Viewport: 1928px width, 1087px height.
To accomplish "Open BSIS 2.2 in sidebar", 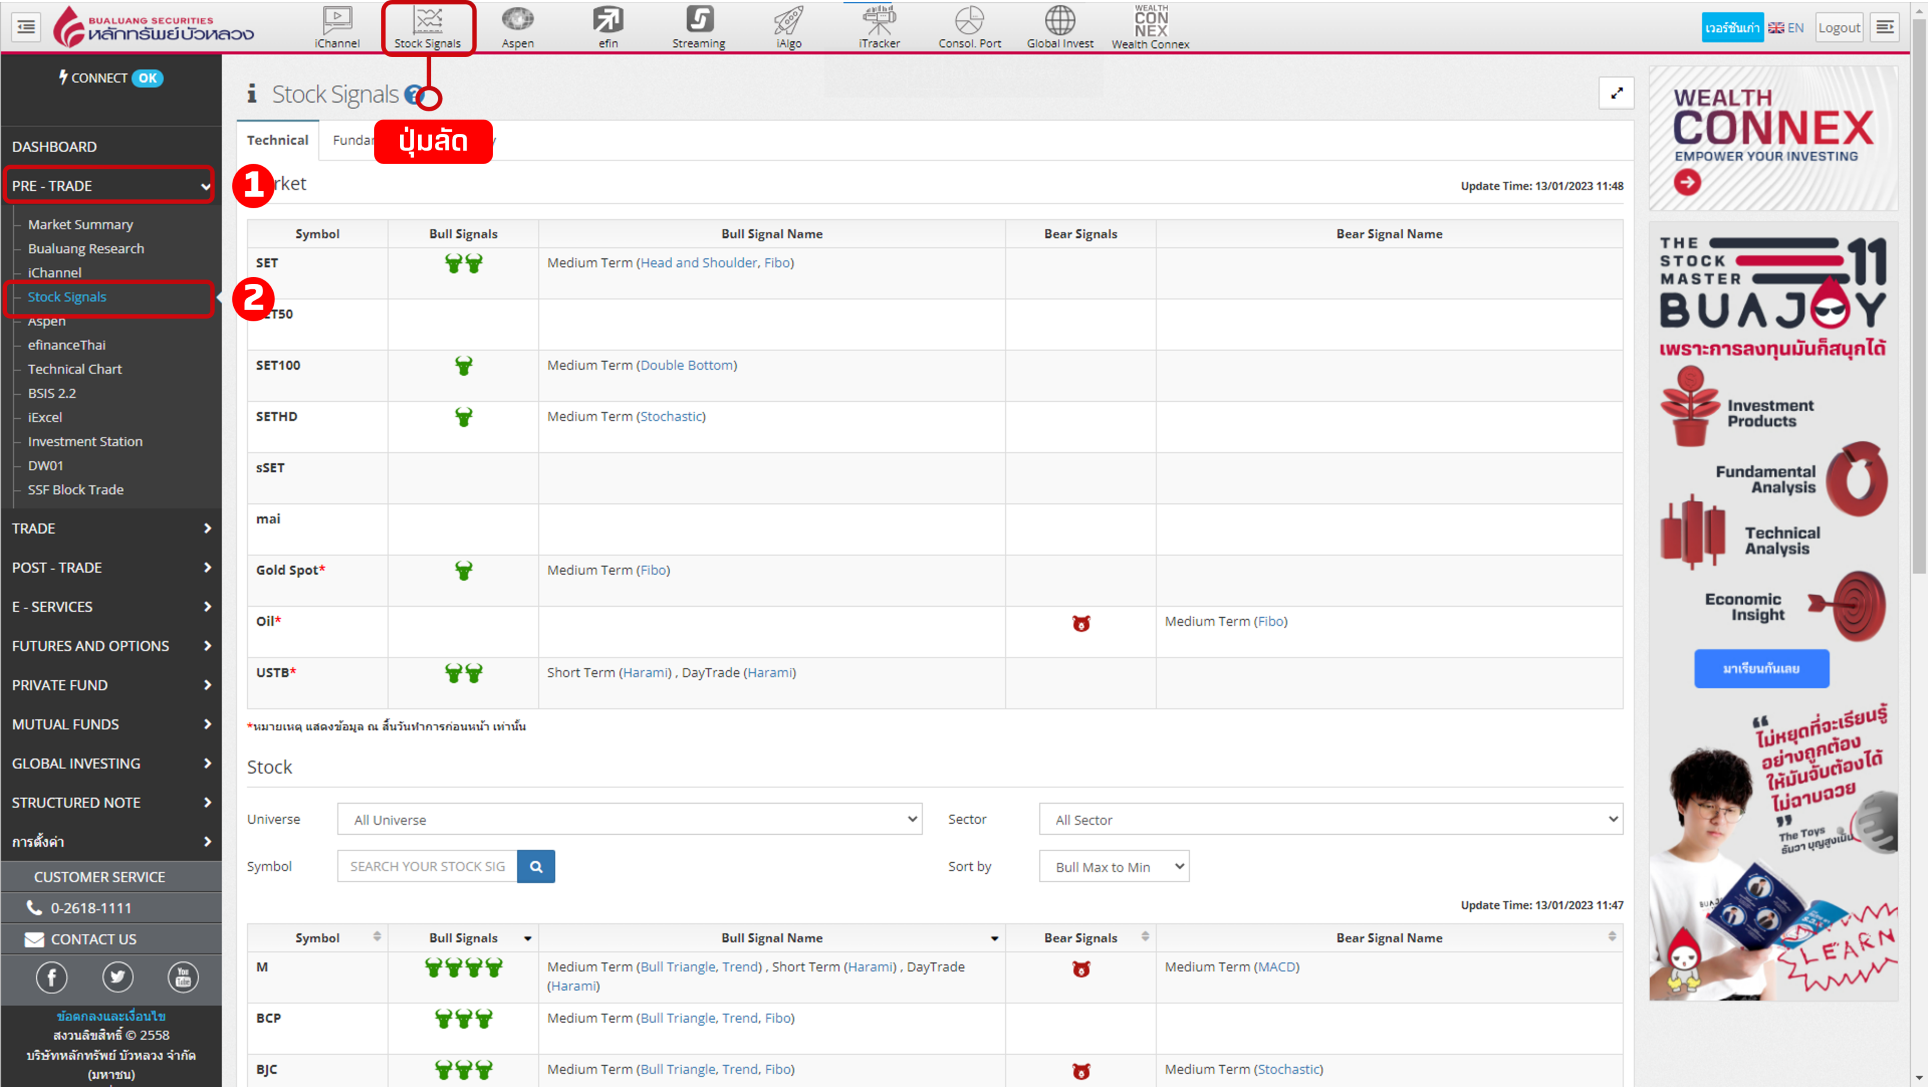I will [x=52, y=393].
